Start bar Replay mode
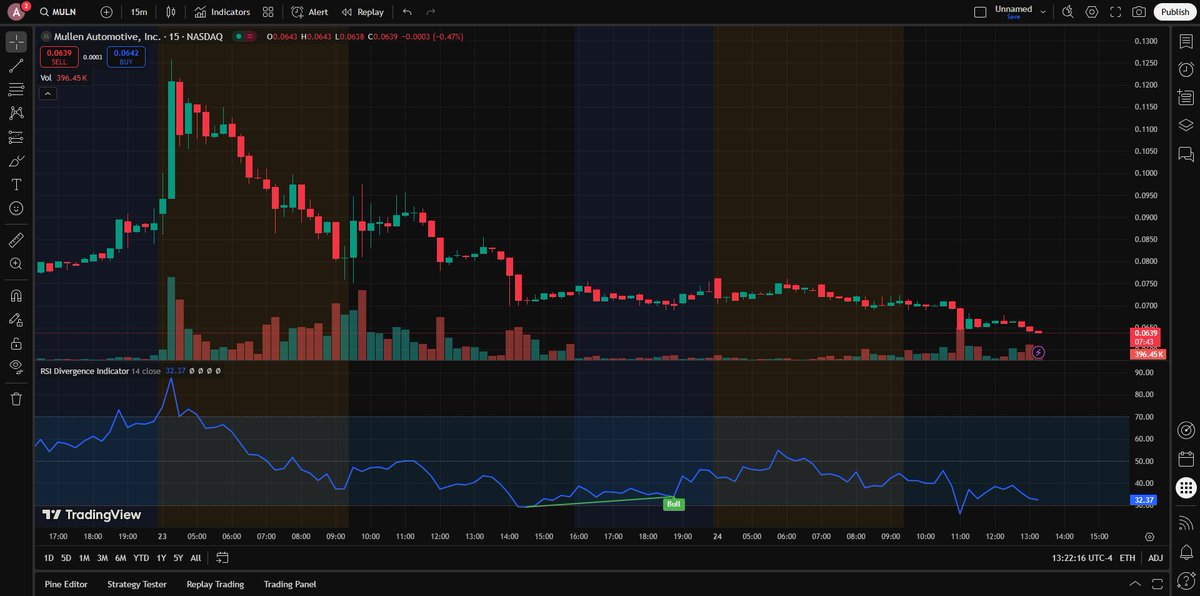 362,12
